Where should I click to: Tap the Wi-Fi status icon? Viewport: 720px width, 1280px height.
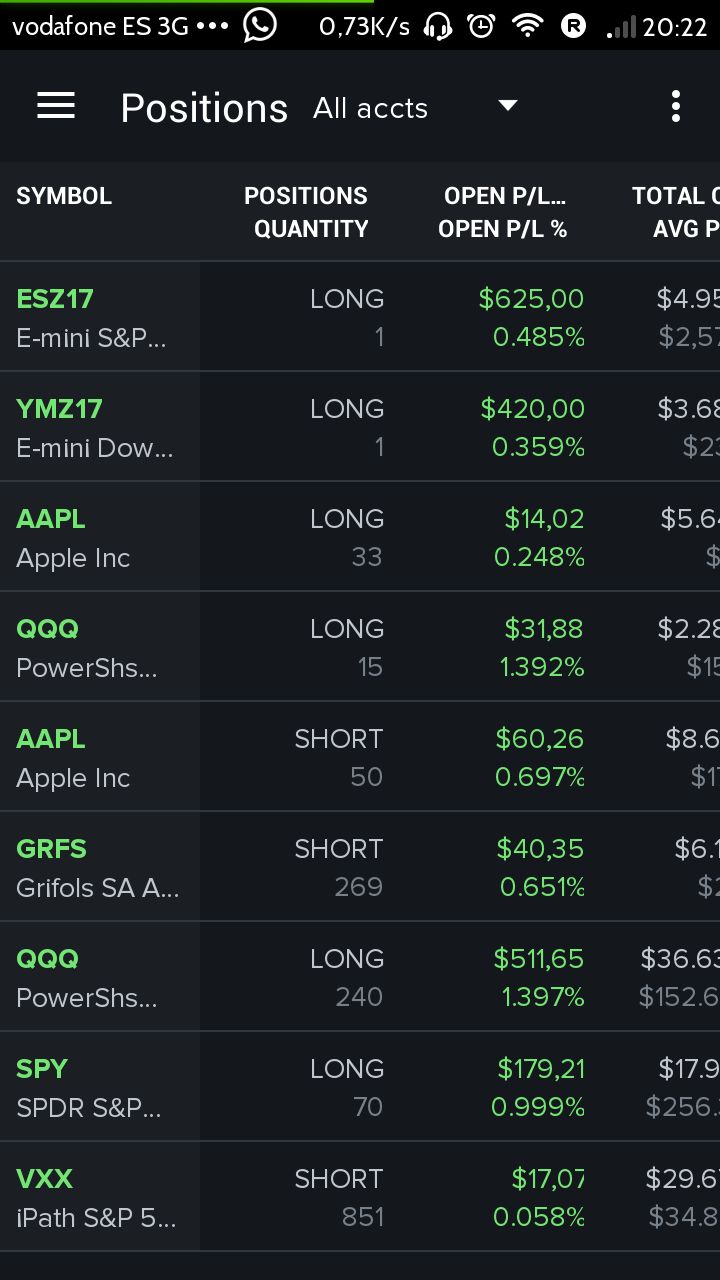click(526, 26)
